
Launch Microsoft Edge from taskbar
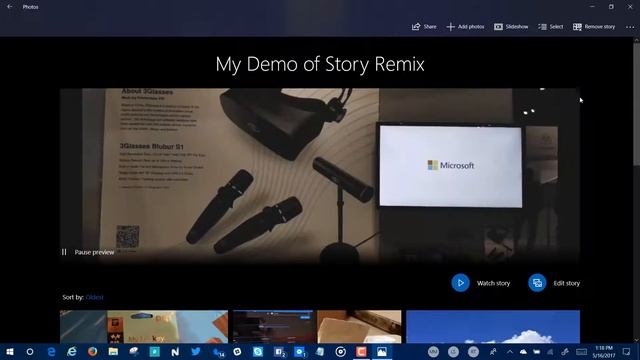(51, 351)
